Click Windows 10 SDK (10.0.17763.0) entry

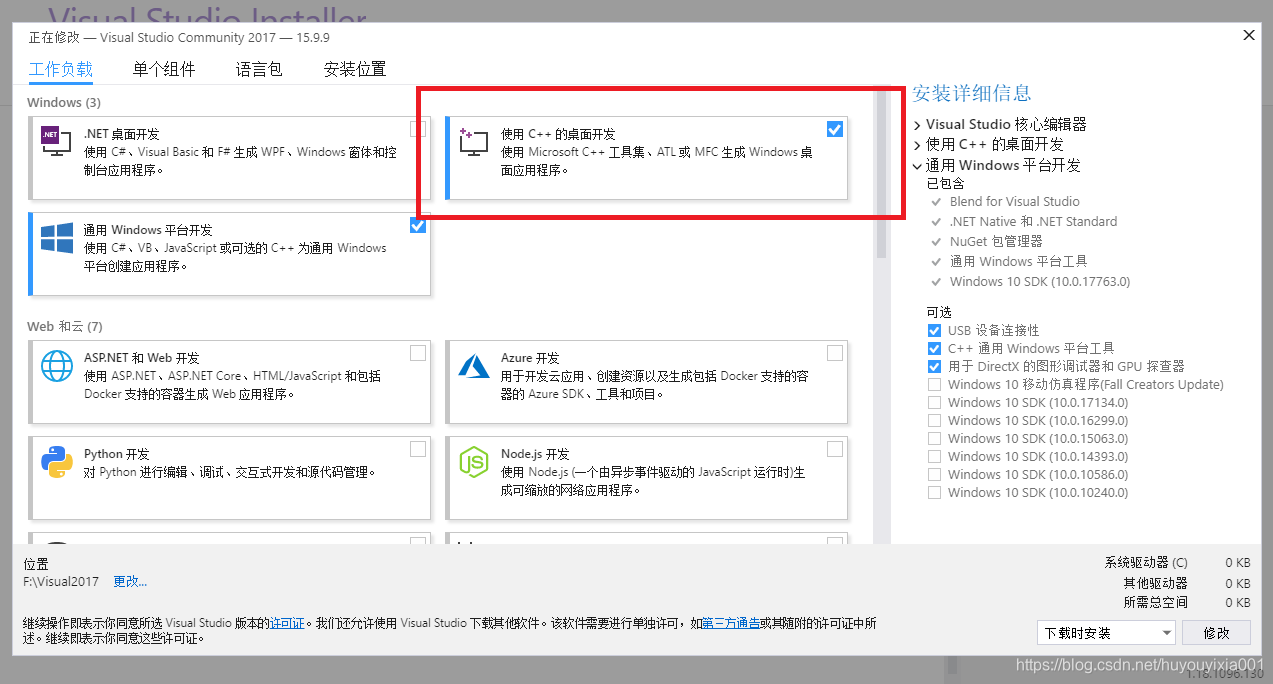[1040, 281]
